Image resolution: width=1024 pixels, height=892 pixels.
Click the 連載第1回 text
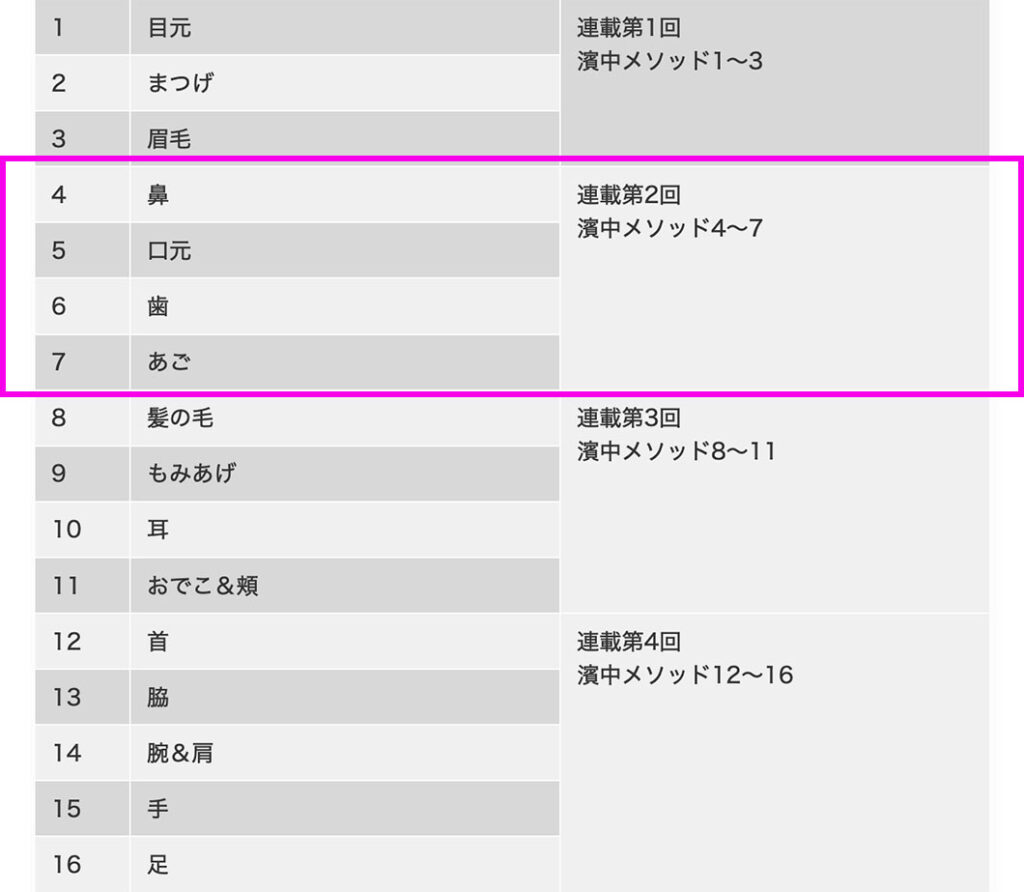(x=628, y=28)
